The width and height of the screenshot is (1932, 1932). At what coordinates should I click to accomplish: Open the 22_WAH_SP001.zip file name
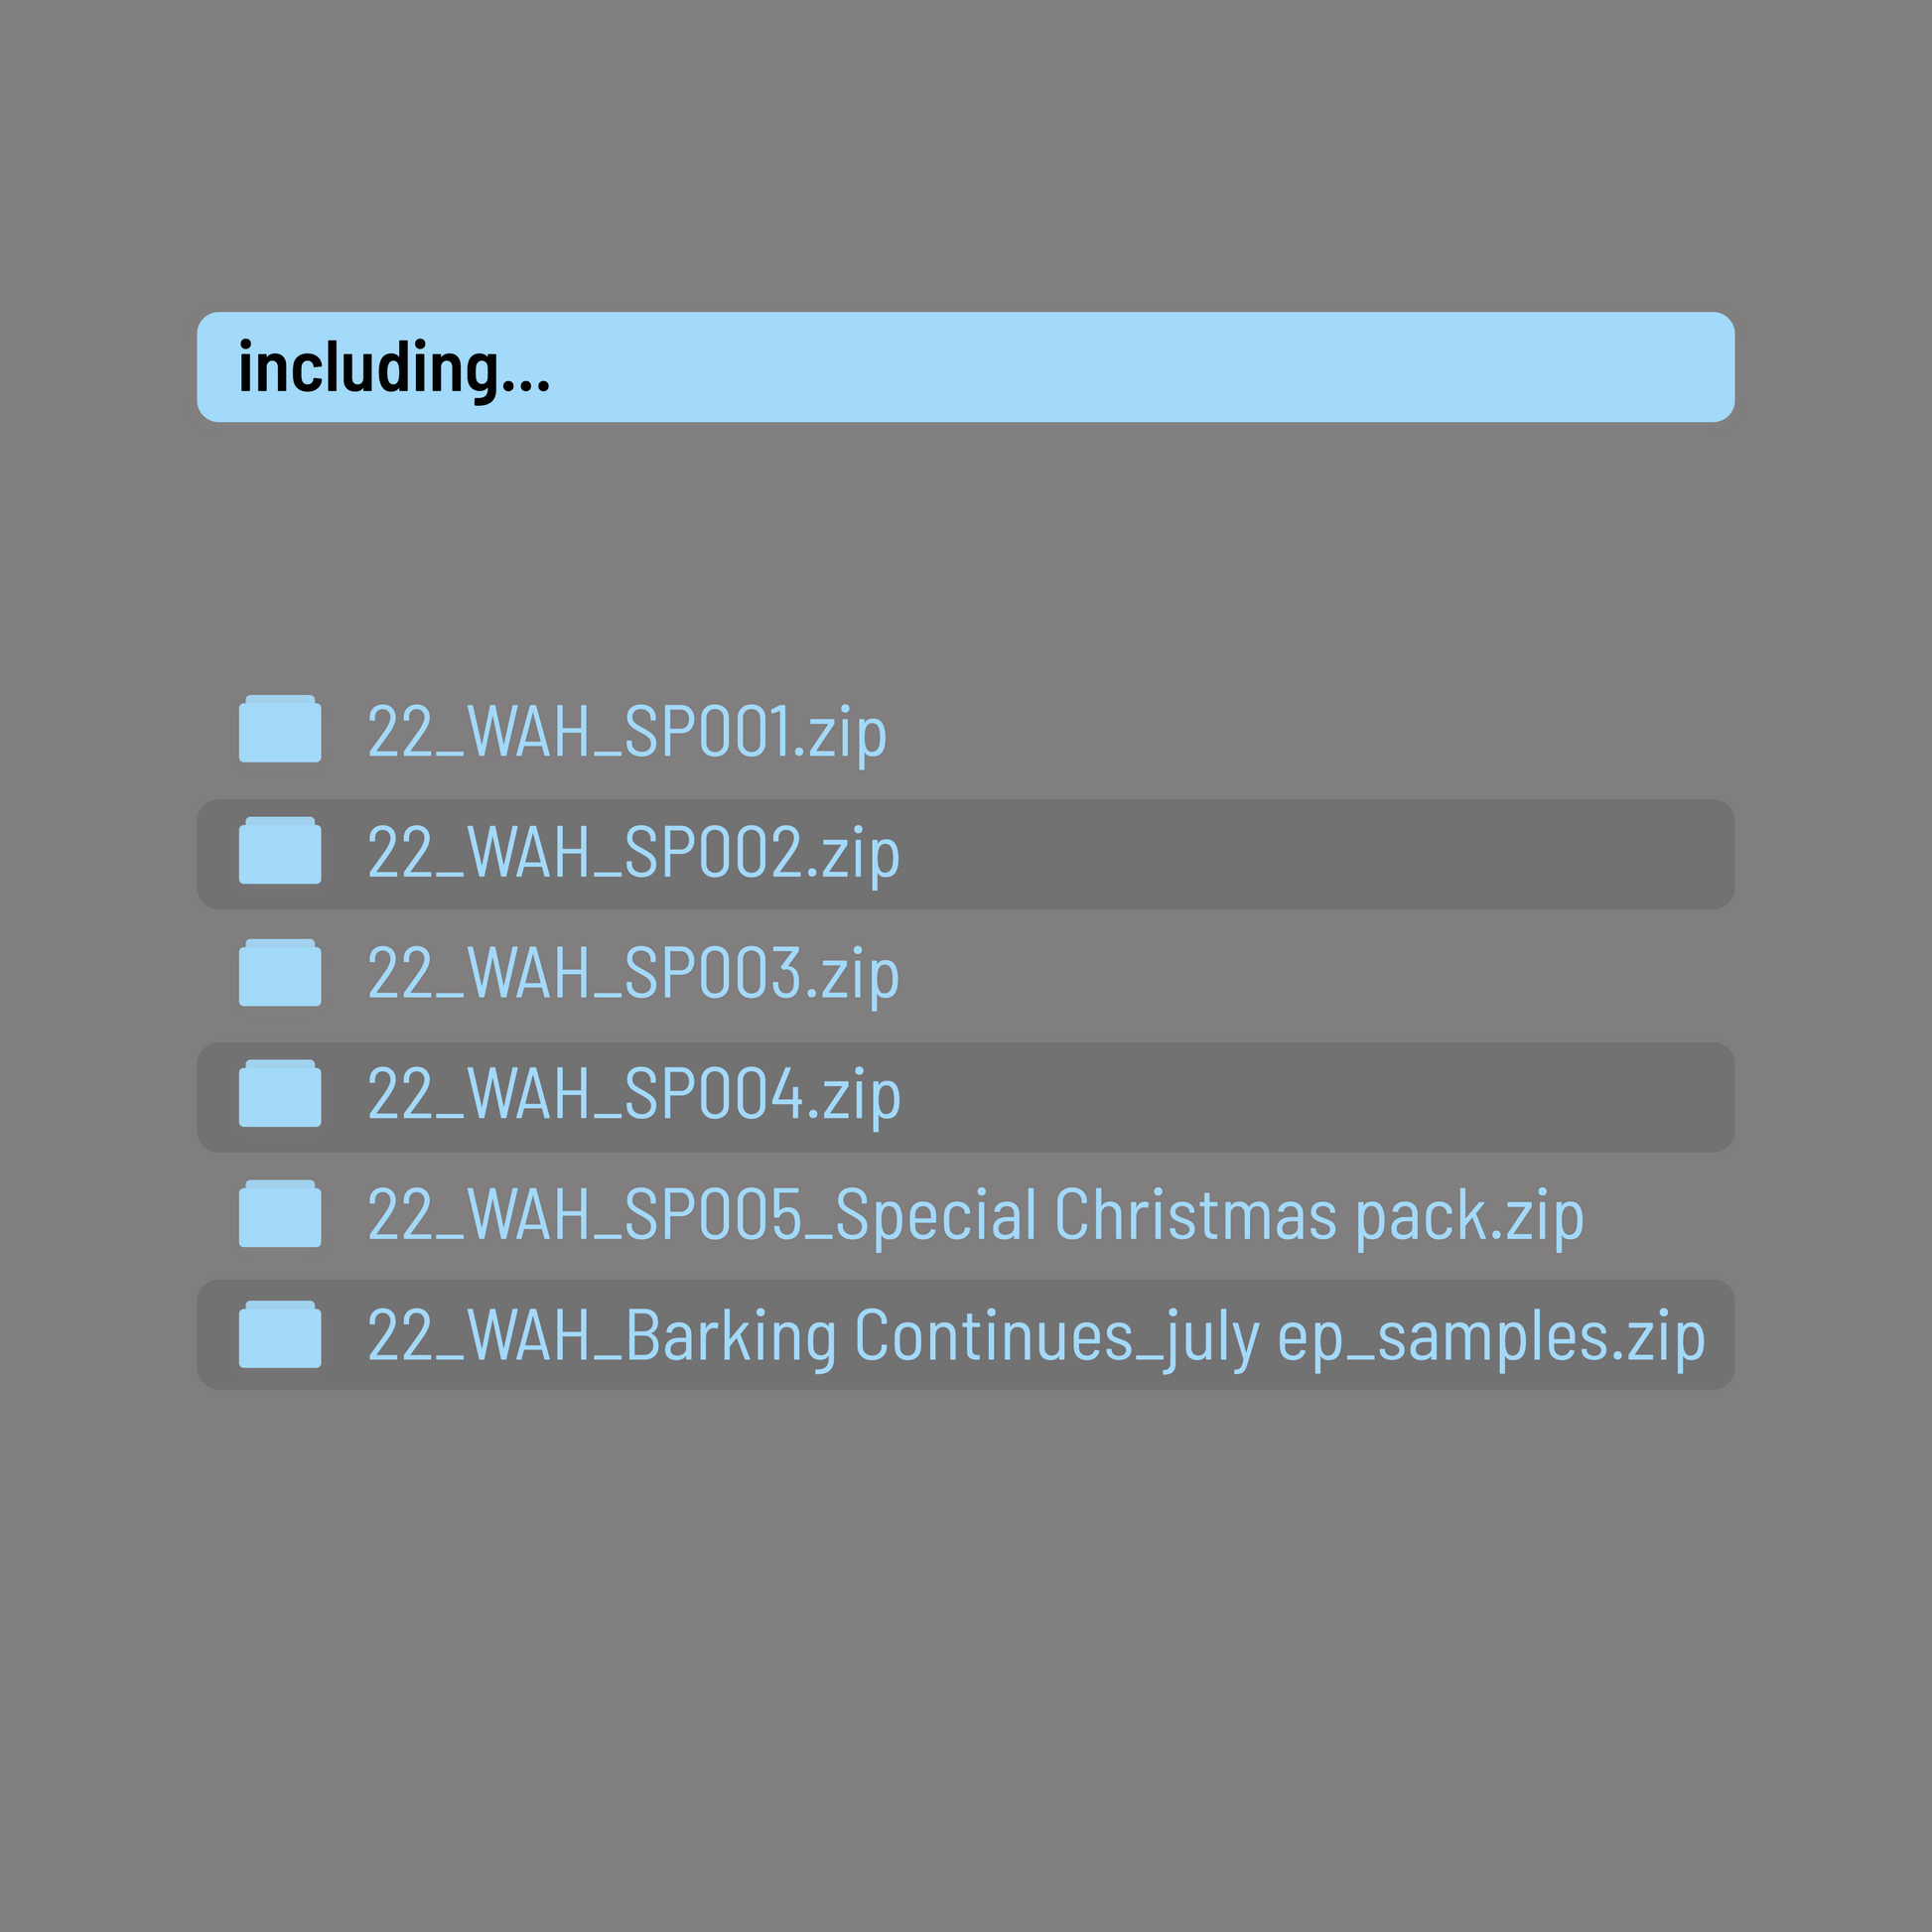tap(626, 732)
